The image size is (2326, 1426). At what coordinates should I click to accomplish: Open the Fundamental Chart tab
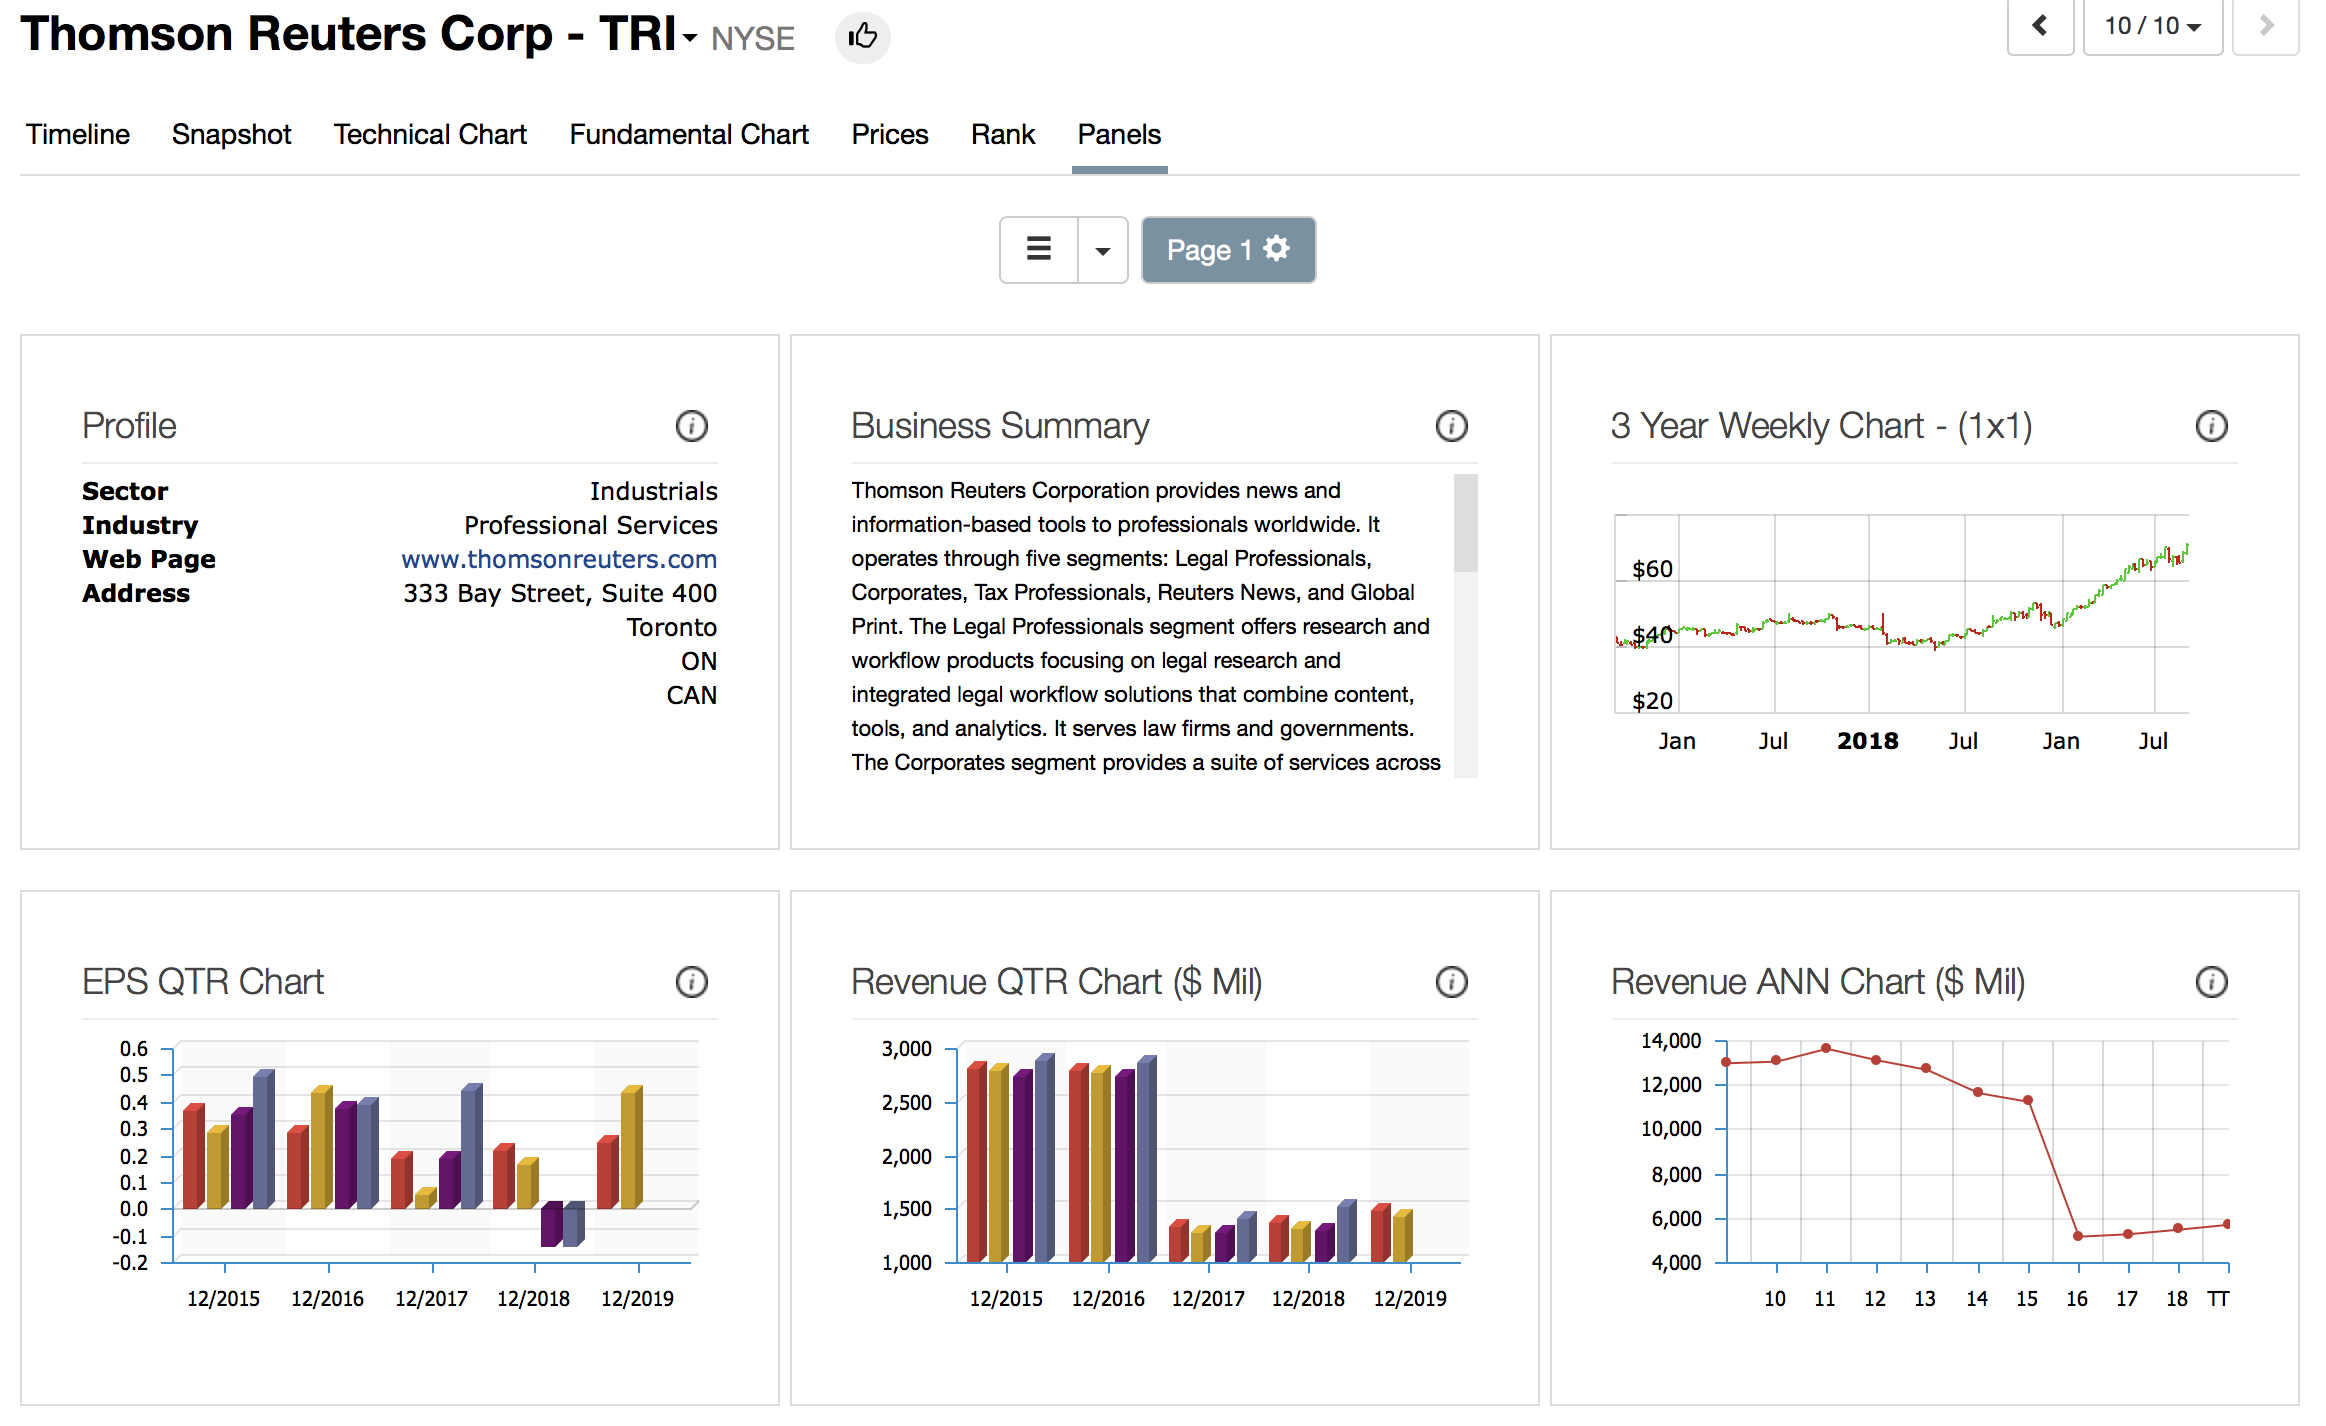pos(689,134)
